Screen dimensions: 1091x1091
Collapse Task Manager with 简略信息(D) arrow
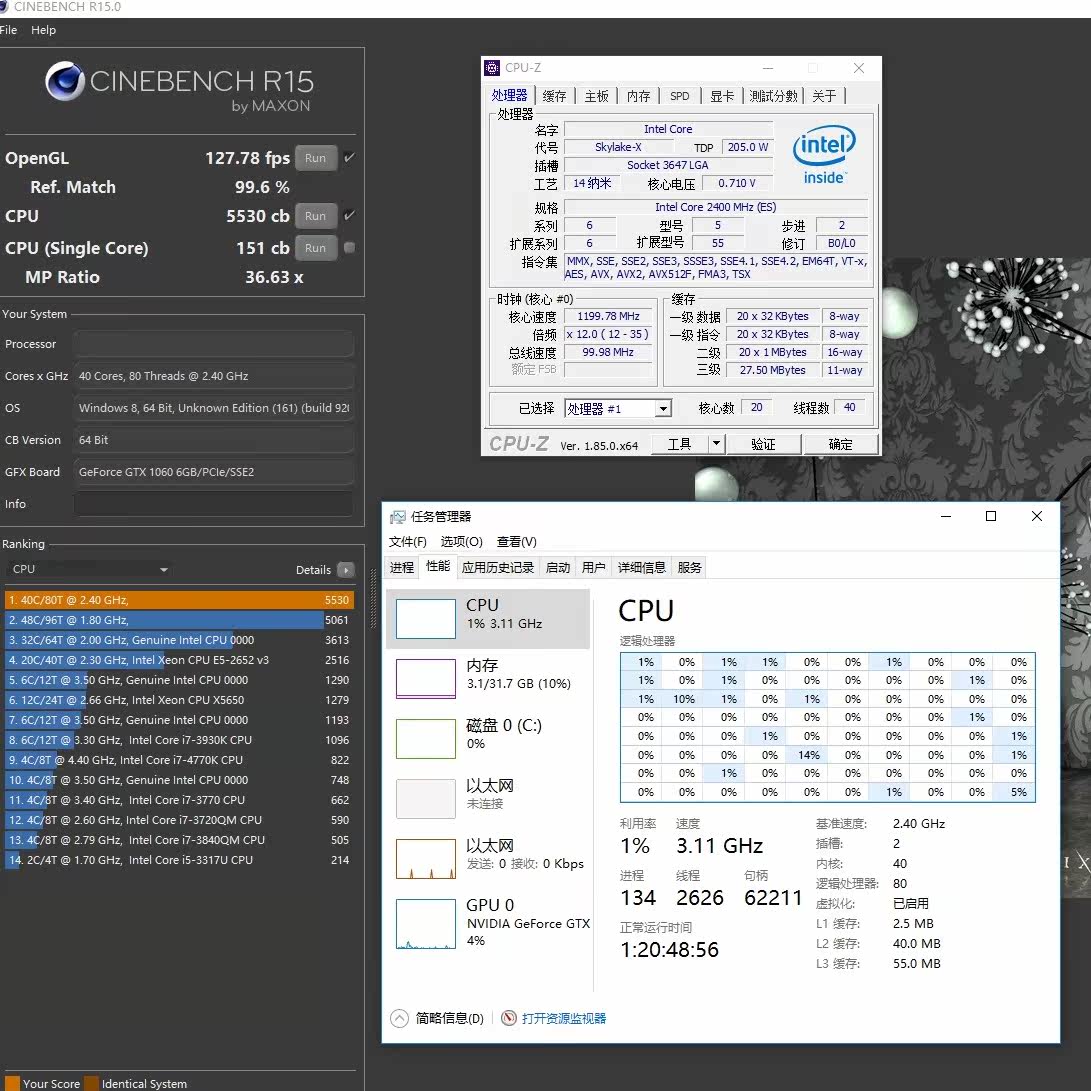pos(399,1019)
